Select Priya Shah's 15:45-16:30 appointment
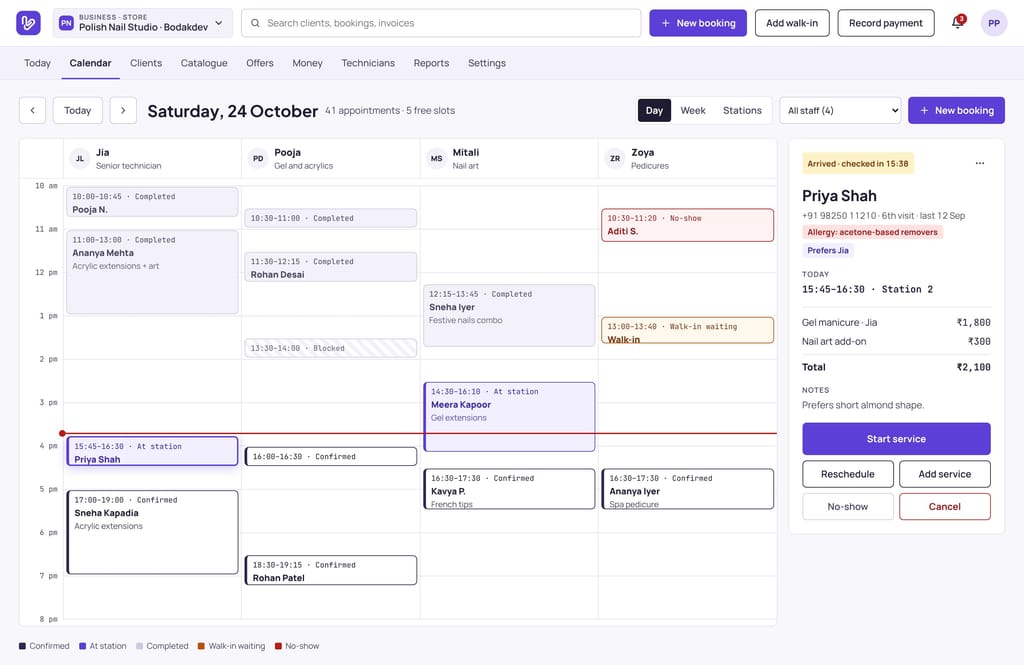Screen dimensions: 1024x665 (152, 451)
